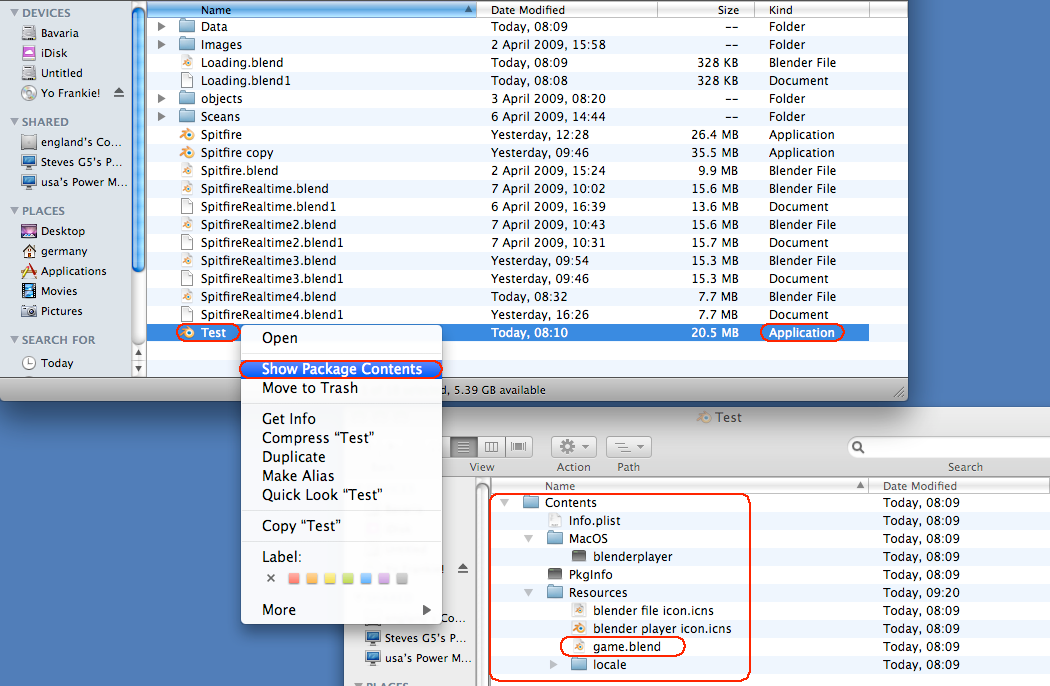Open the iDisk icon under Devices
The image size is (1050, 686).
click(x=29, y=53)
